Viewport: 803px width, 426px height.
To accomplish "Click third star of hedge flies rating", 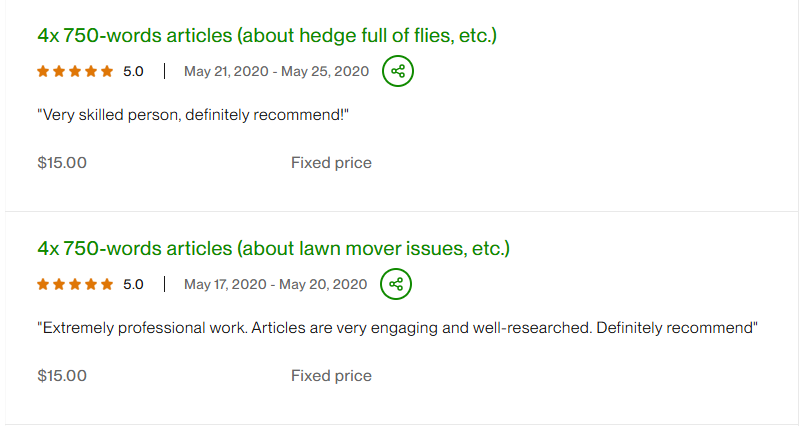I will [75, 72].
